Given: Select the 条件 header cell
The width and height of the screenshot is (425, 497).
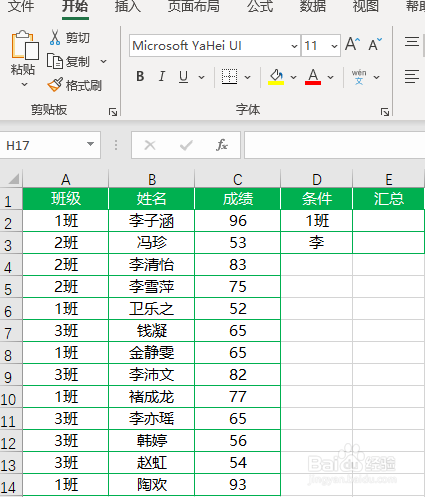Looking at the screenshot, I should pyautogui.click(x=317, y=199).
